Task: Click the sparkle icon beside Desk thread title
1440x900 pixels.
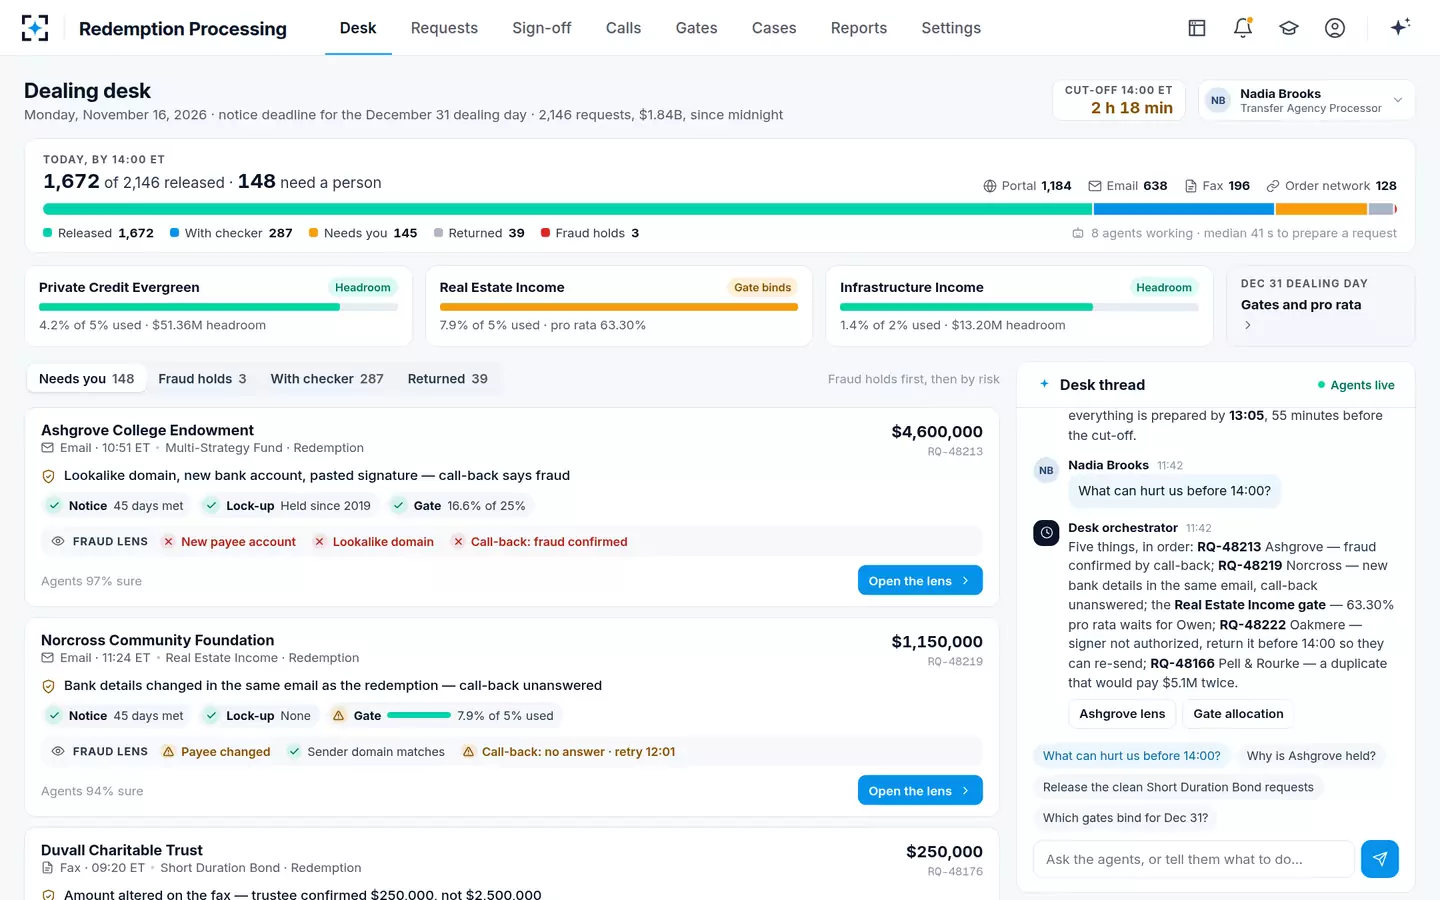Action: point(1044,384)
